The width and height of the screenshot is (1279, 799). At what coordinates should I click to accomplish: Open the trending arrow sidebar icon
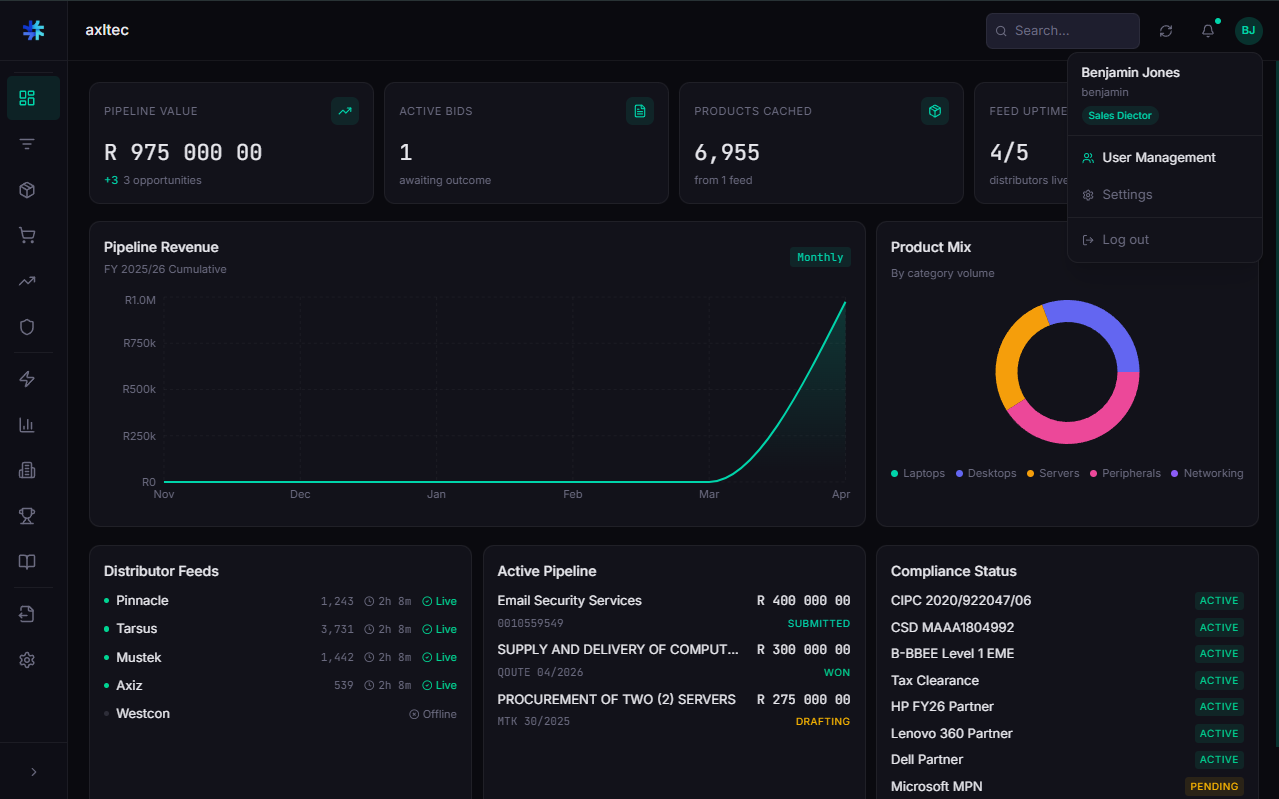pyautogui.click(x=27, y=281)
